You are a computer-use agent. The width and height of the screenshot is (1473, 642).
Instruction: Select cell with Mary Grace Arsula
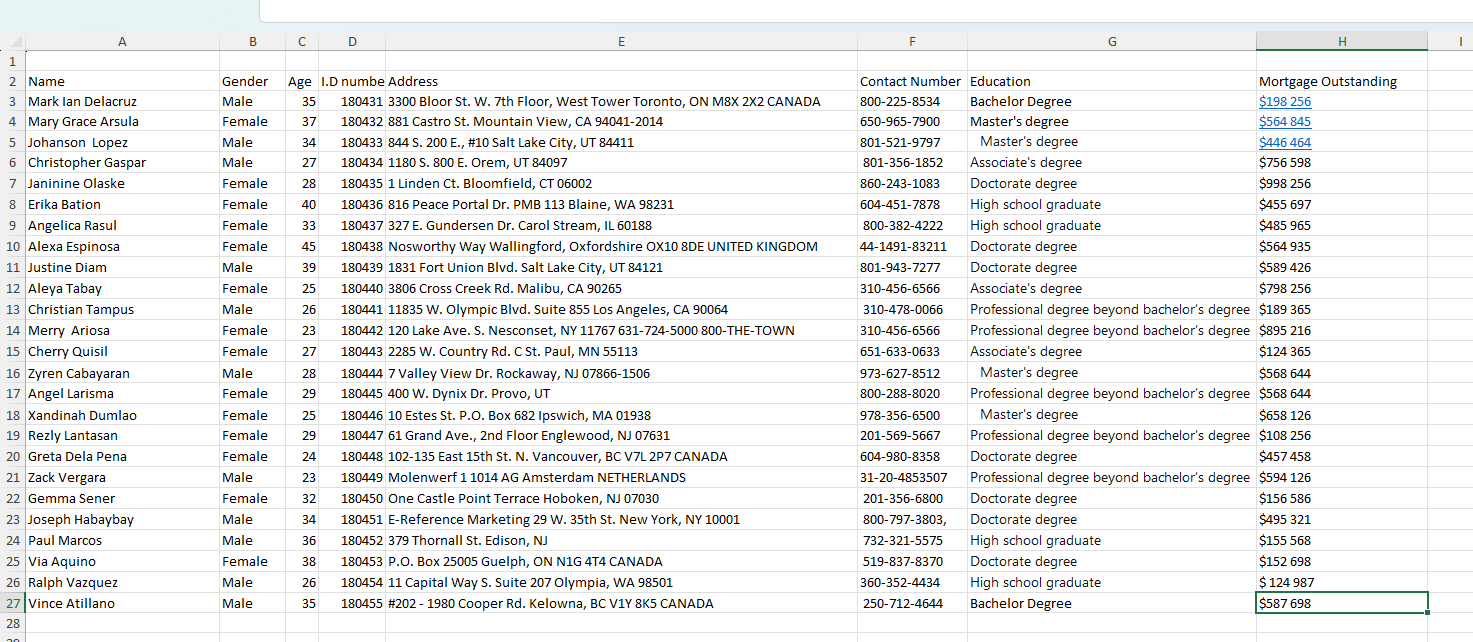point(122,122)
